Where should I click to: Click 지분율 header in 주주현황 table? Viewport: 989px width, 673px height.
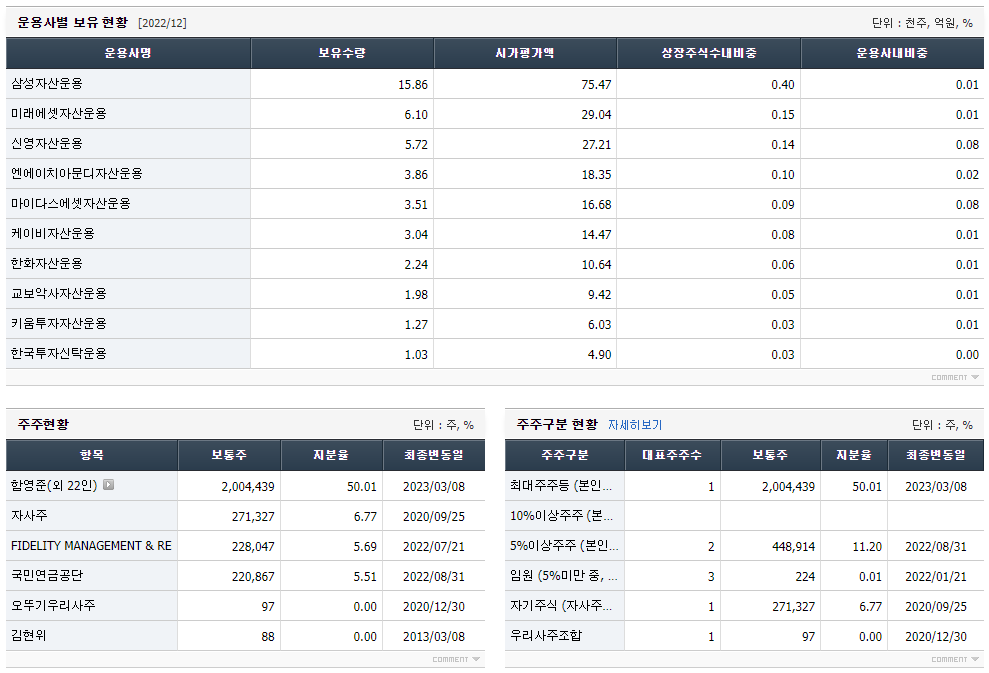click(331, 455)
